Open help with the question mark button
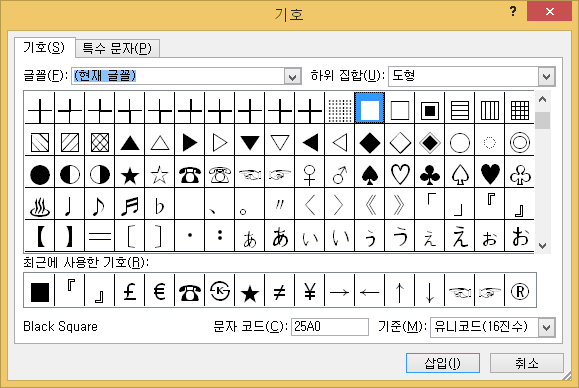The height and width of the screenshot is (388, 579). [x=513, y=11]
